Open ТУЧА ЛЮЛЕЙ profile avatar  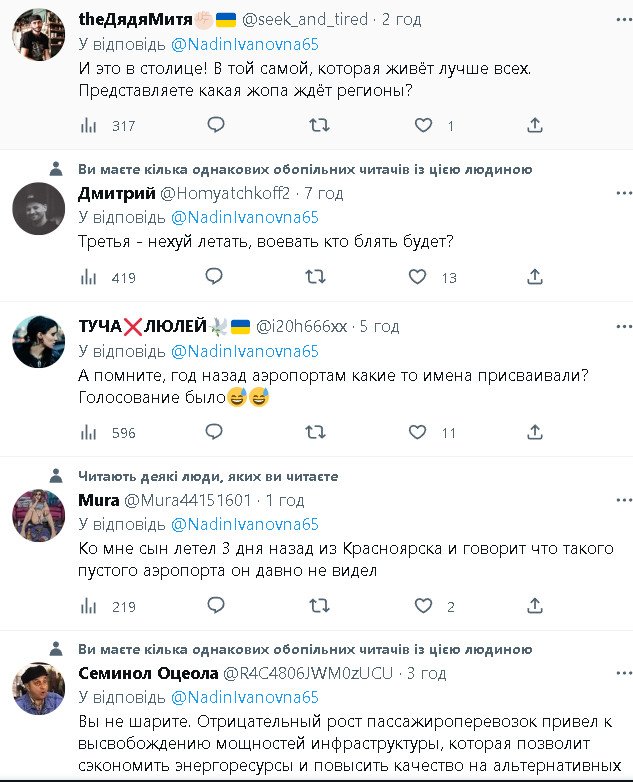click(x=38, y=341)
